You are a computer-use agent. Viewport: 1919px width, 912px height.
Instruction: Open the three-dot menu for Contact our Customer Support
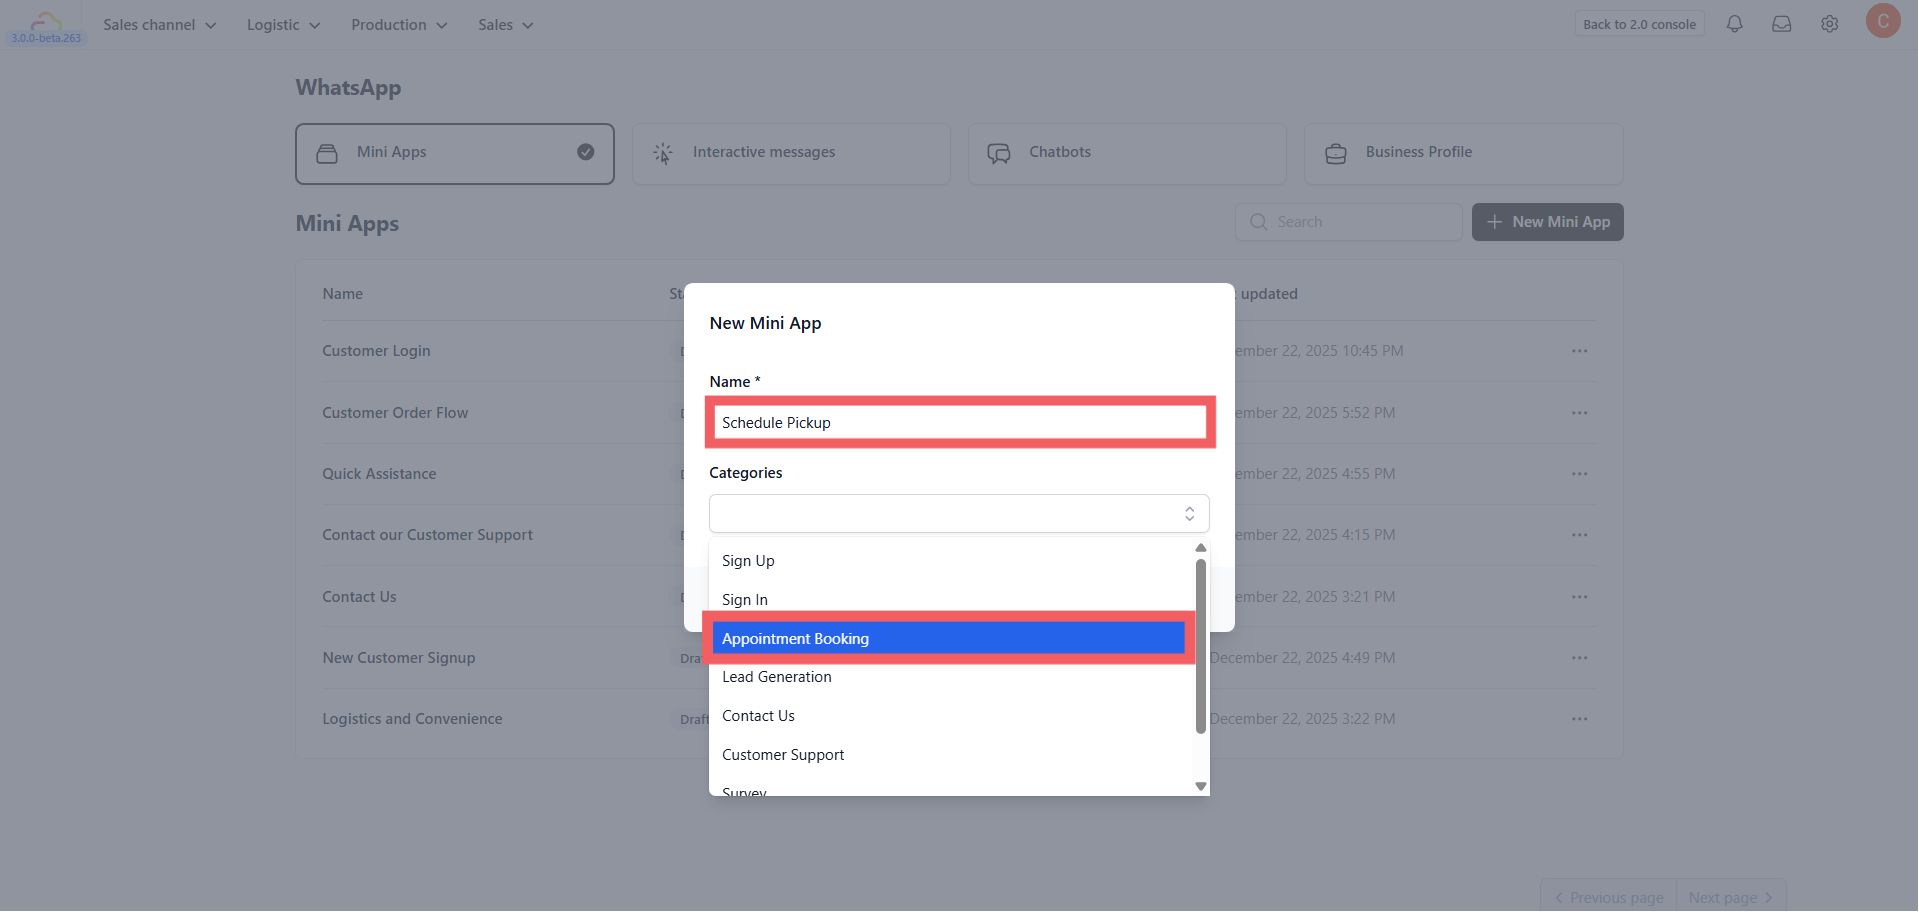1579,535
